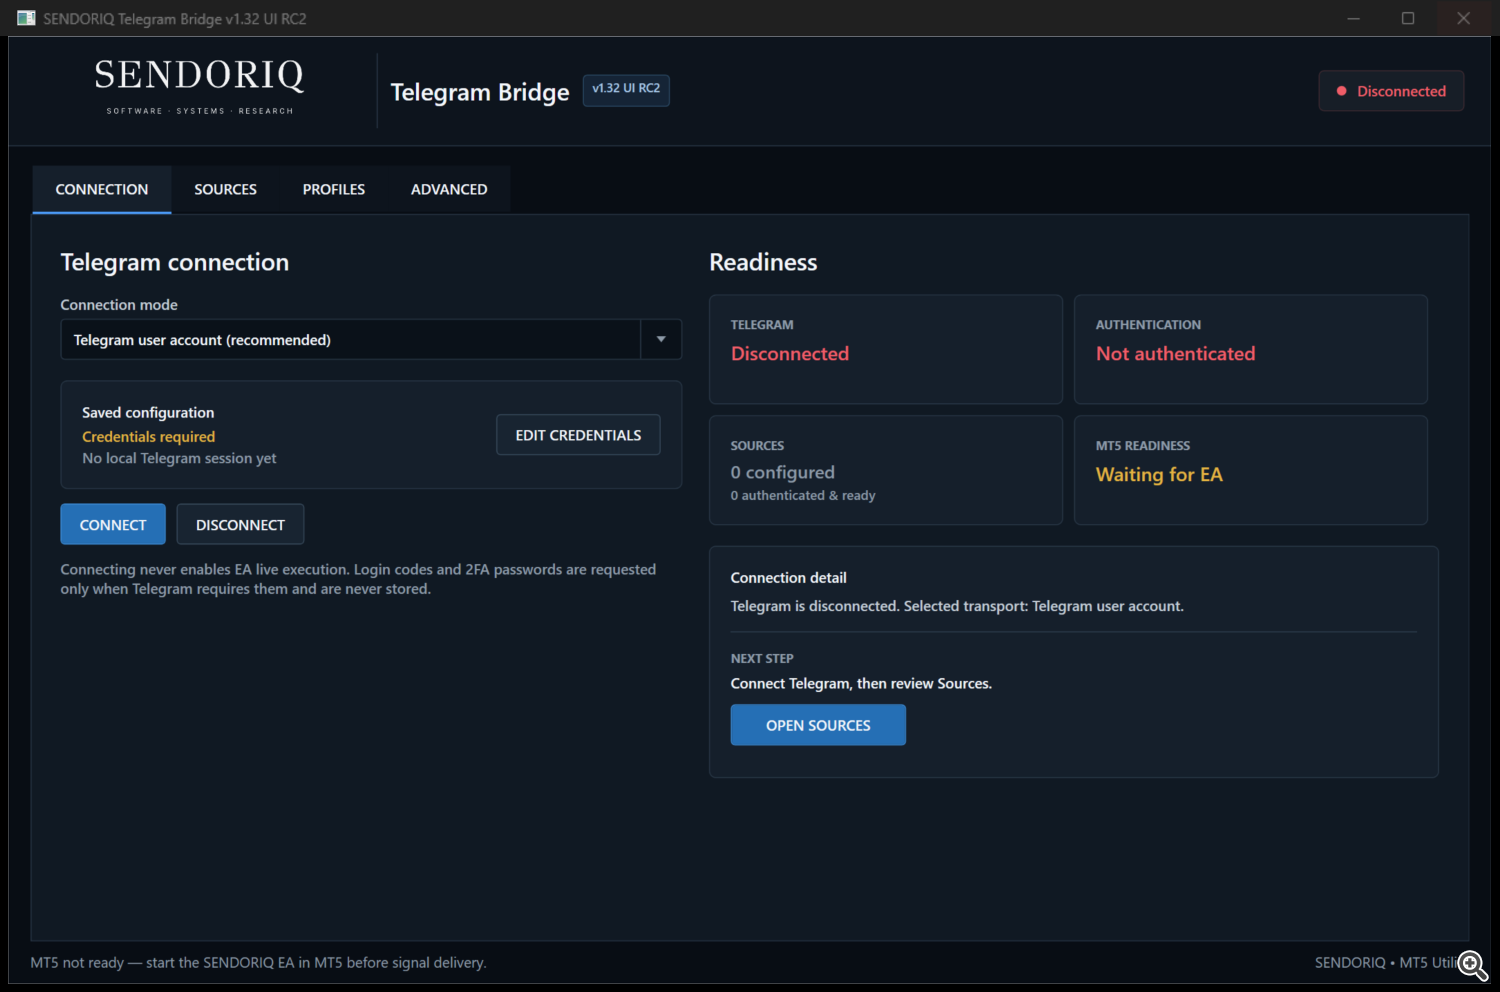The height and width of the screenshot is (992, 1500).
Task: Close the Telegram Bridge window
Action: click(x=1463, y=18)
